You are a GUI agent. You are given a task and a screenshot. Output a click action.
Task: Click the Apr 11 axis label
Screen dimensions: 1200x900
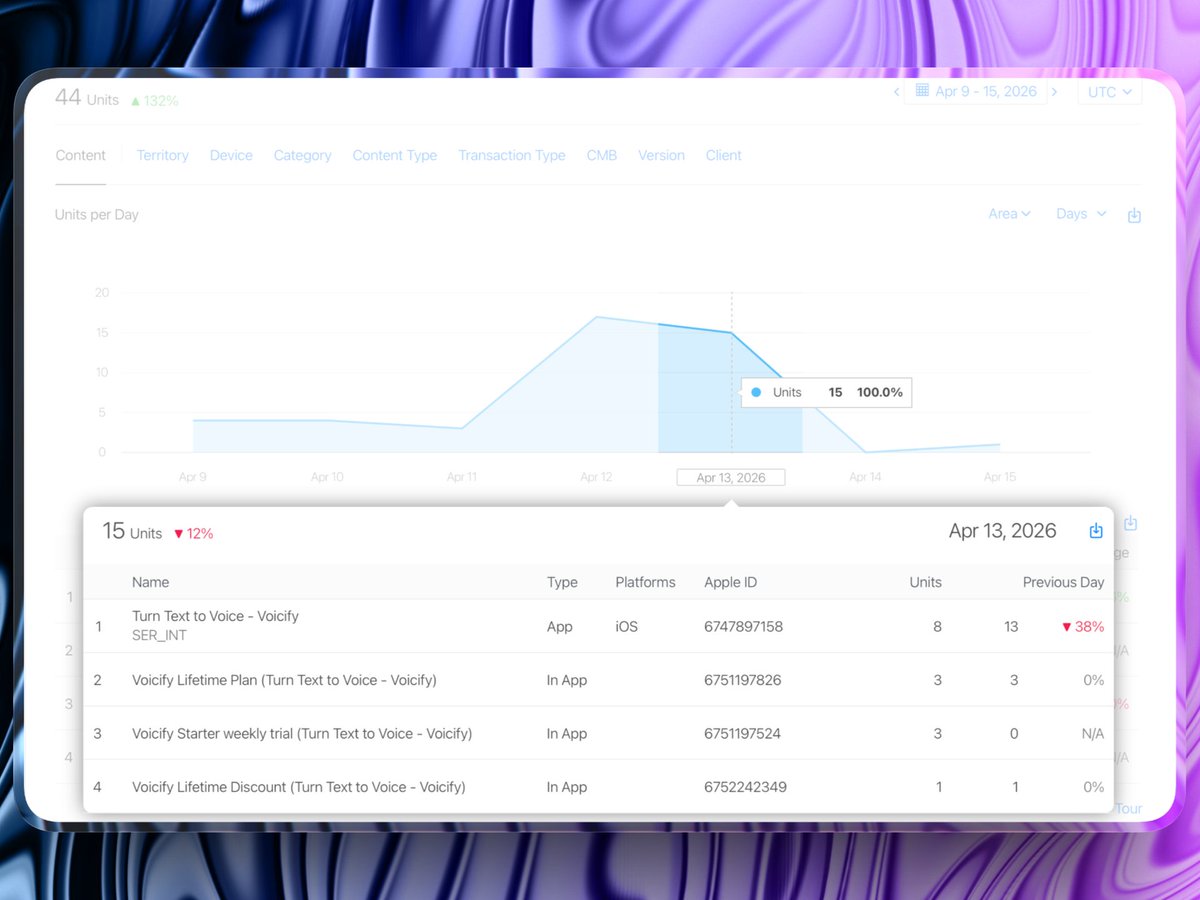462,477
